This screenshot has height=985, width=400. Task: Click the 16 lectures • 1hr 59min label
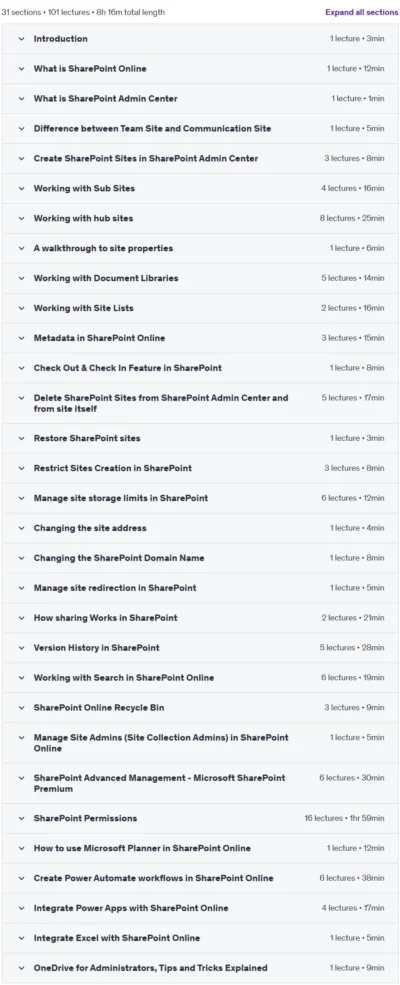[x=344, y=819]
